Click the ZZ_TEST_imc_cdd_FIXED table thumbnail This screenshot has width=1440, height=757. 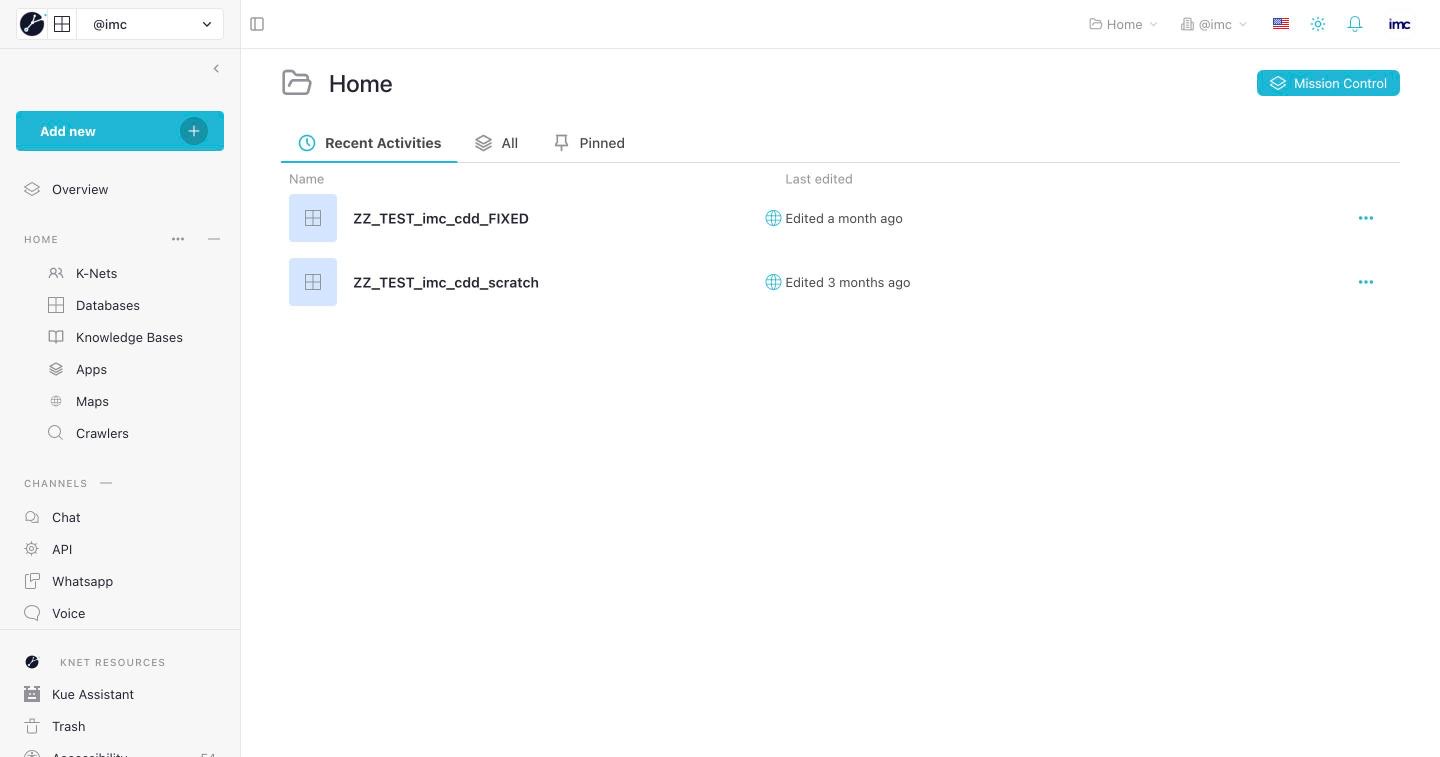pyautogui.click(x=313, y=218)
